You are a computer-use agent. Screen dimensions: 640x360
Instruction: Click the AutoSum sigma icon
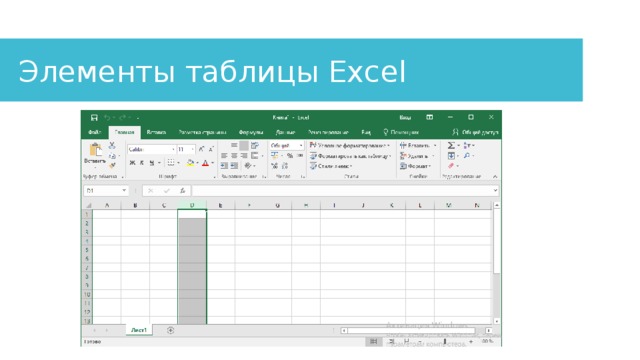pos(451,145)
